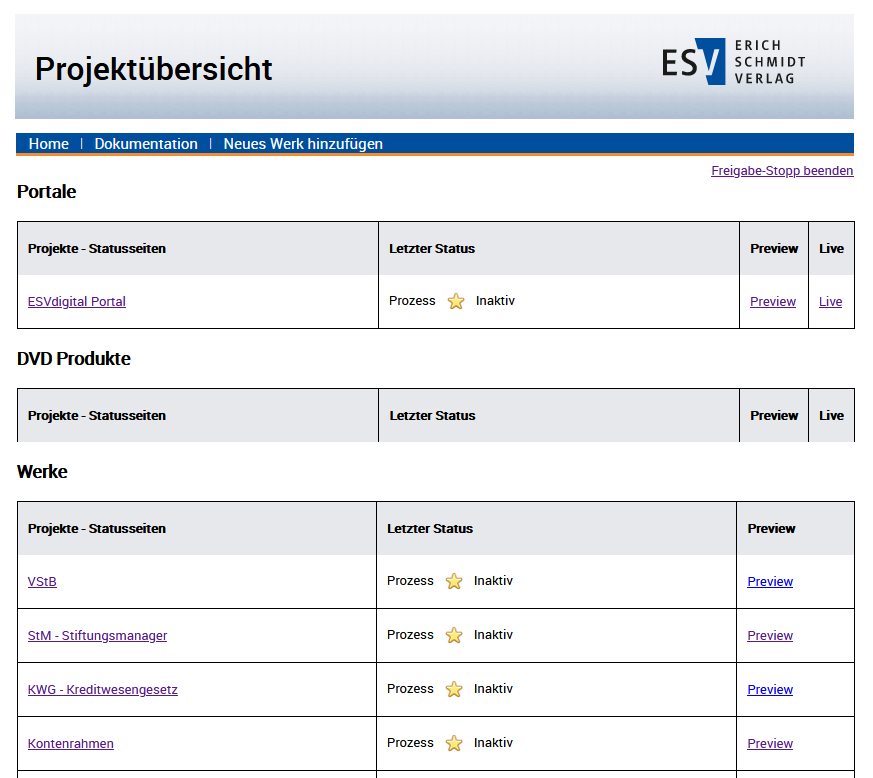The height and width of the screenshot is (778, 873).
Task: Open the Kontenrahmen project link
Action: [71, 743]
